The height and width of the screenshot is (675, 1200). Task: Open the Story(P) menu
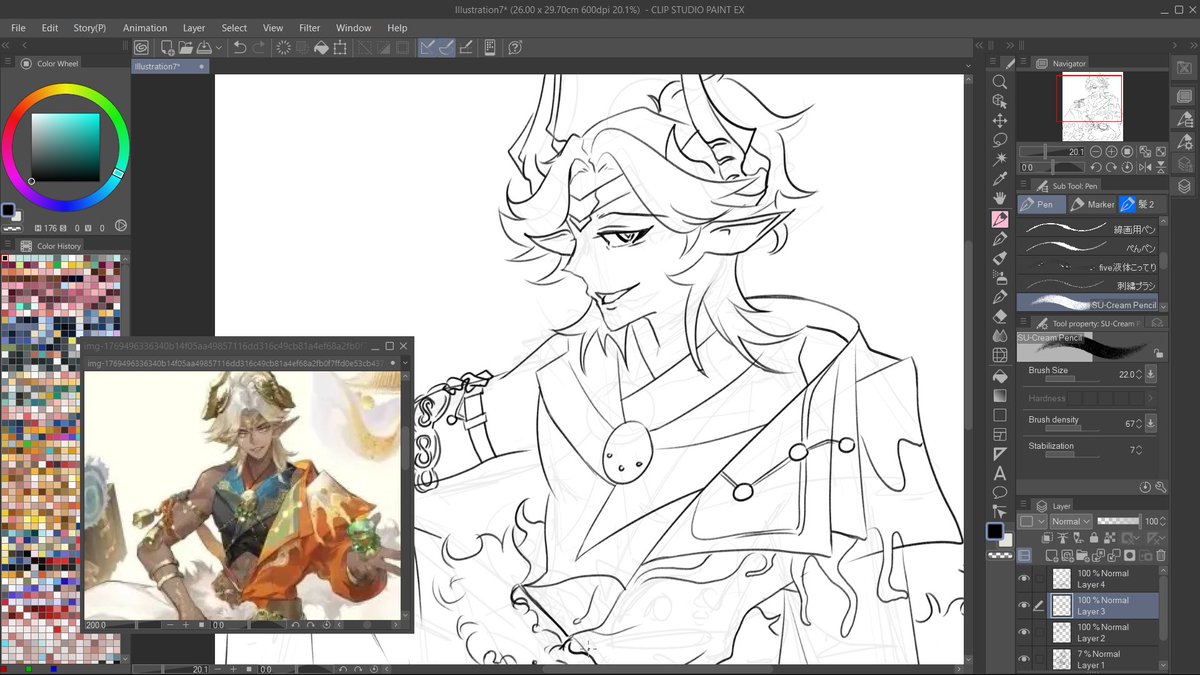pos(89,28)
